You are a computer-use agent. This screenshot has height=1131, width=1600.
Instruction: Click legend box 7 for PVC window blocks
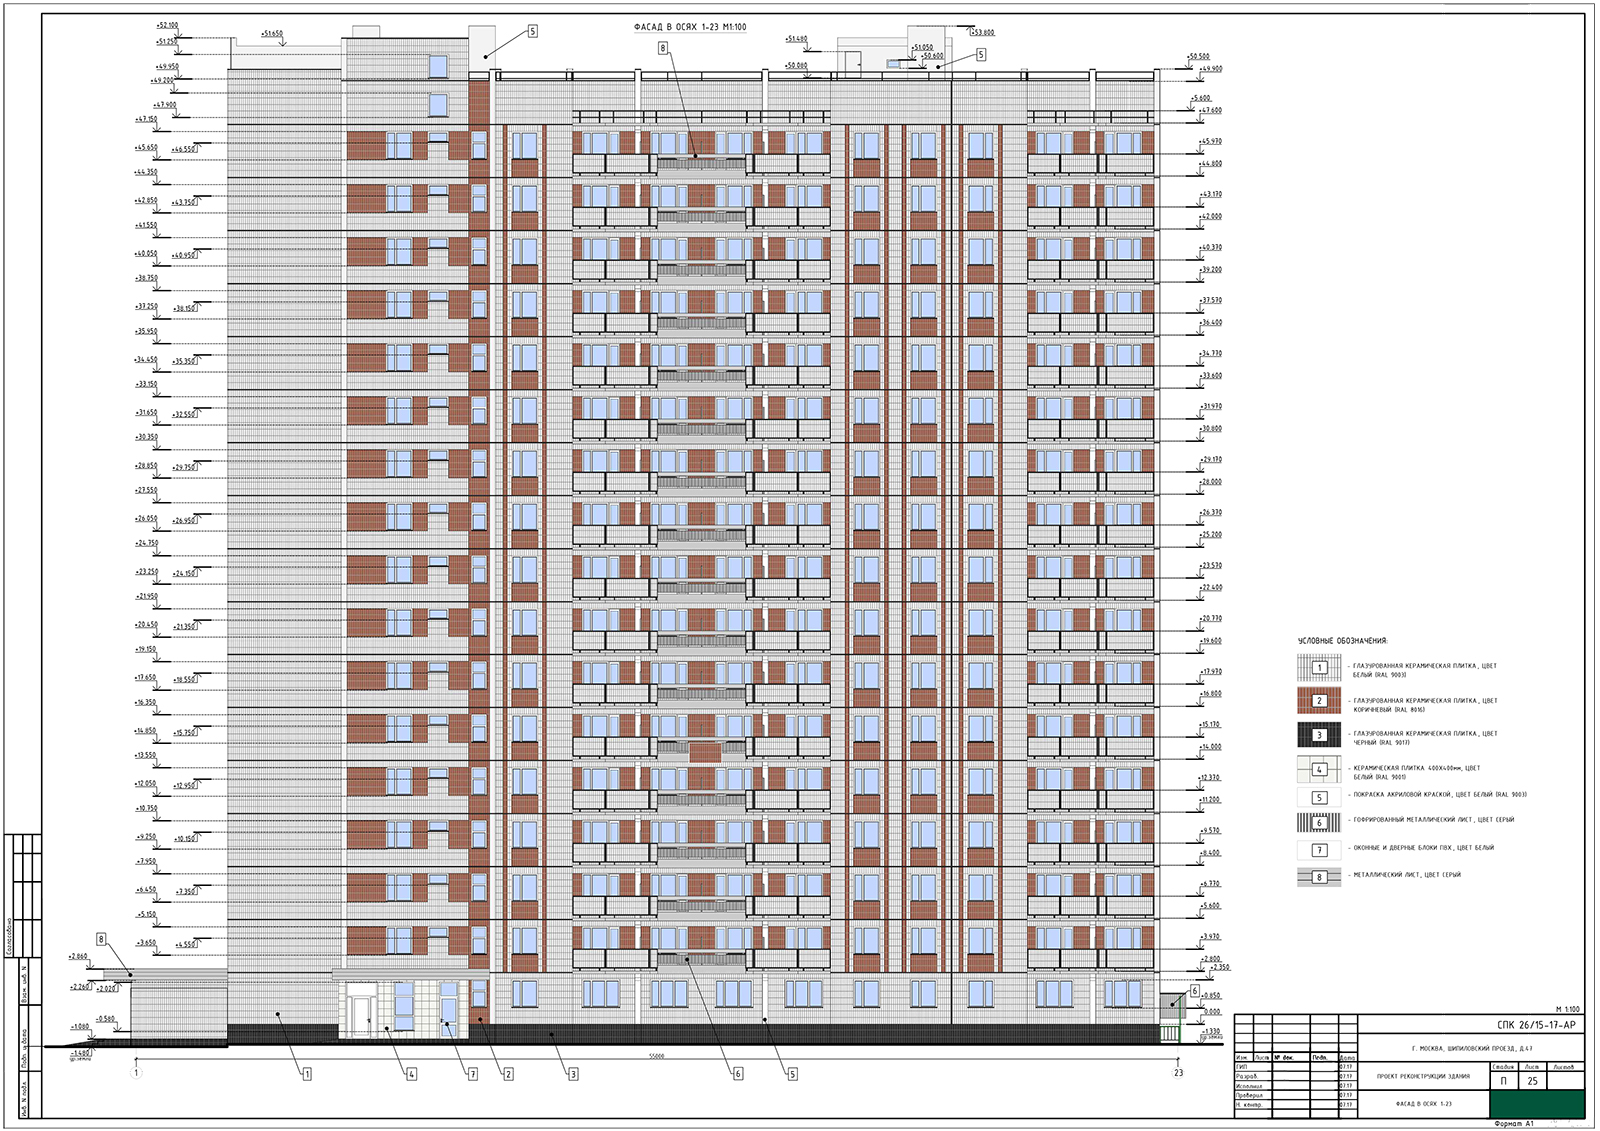click(1319, 850)
